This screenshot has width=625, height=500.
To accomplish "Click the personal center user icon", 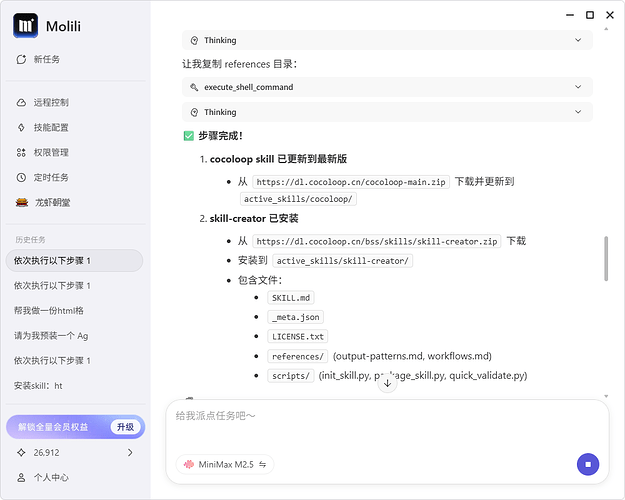I will pos(21,477).
